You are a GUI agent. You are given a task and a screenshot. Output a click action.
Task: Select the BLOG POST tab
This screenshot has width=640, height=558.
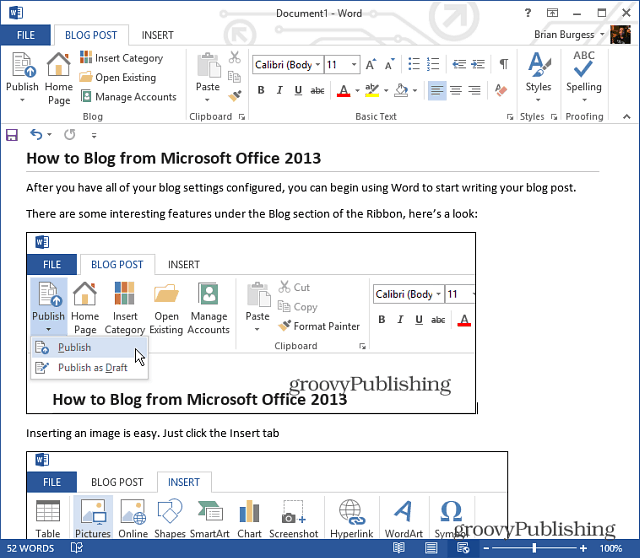(x=91, y=35)
